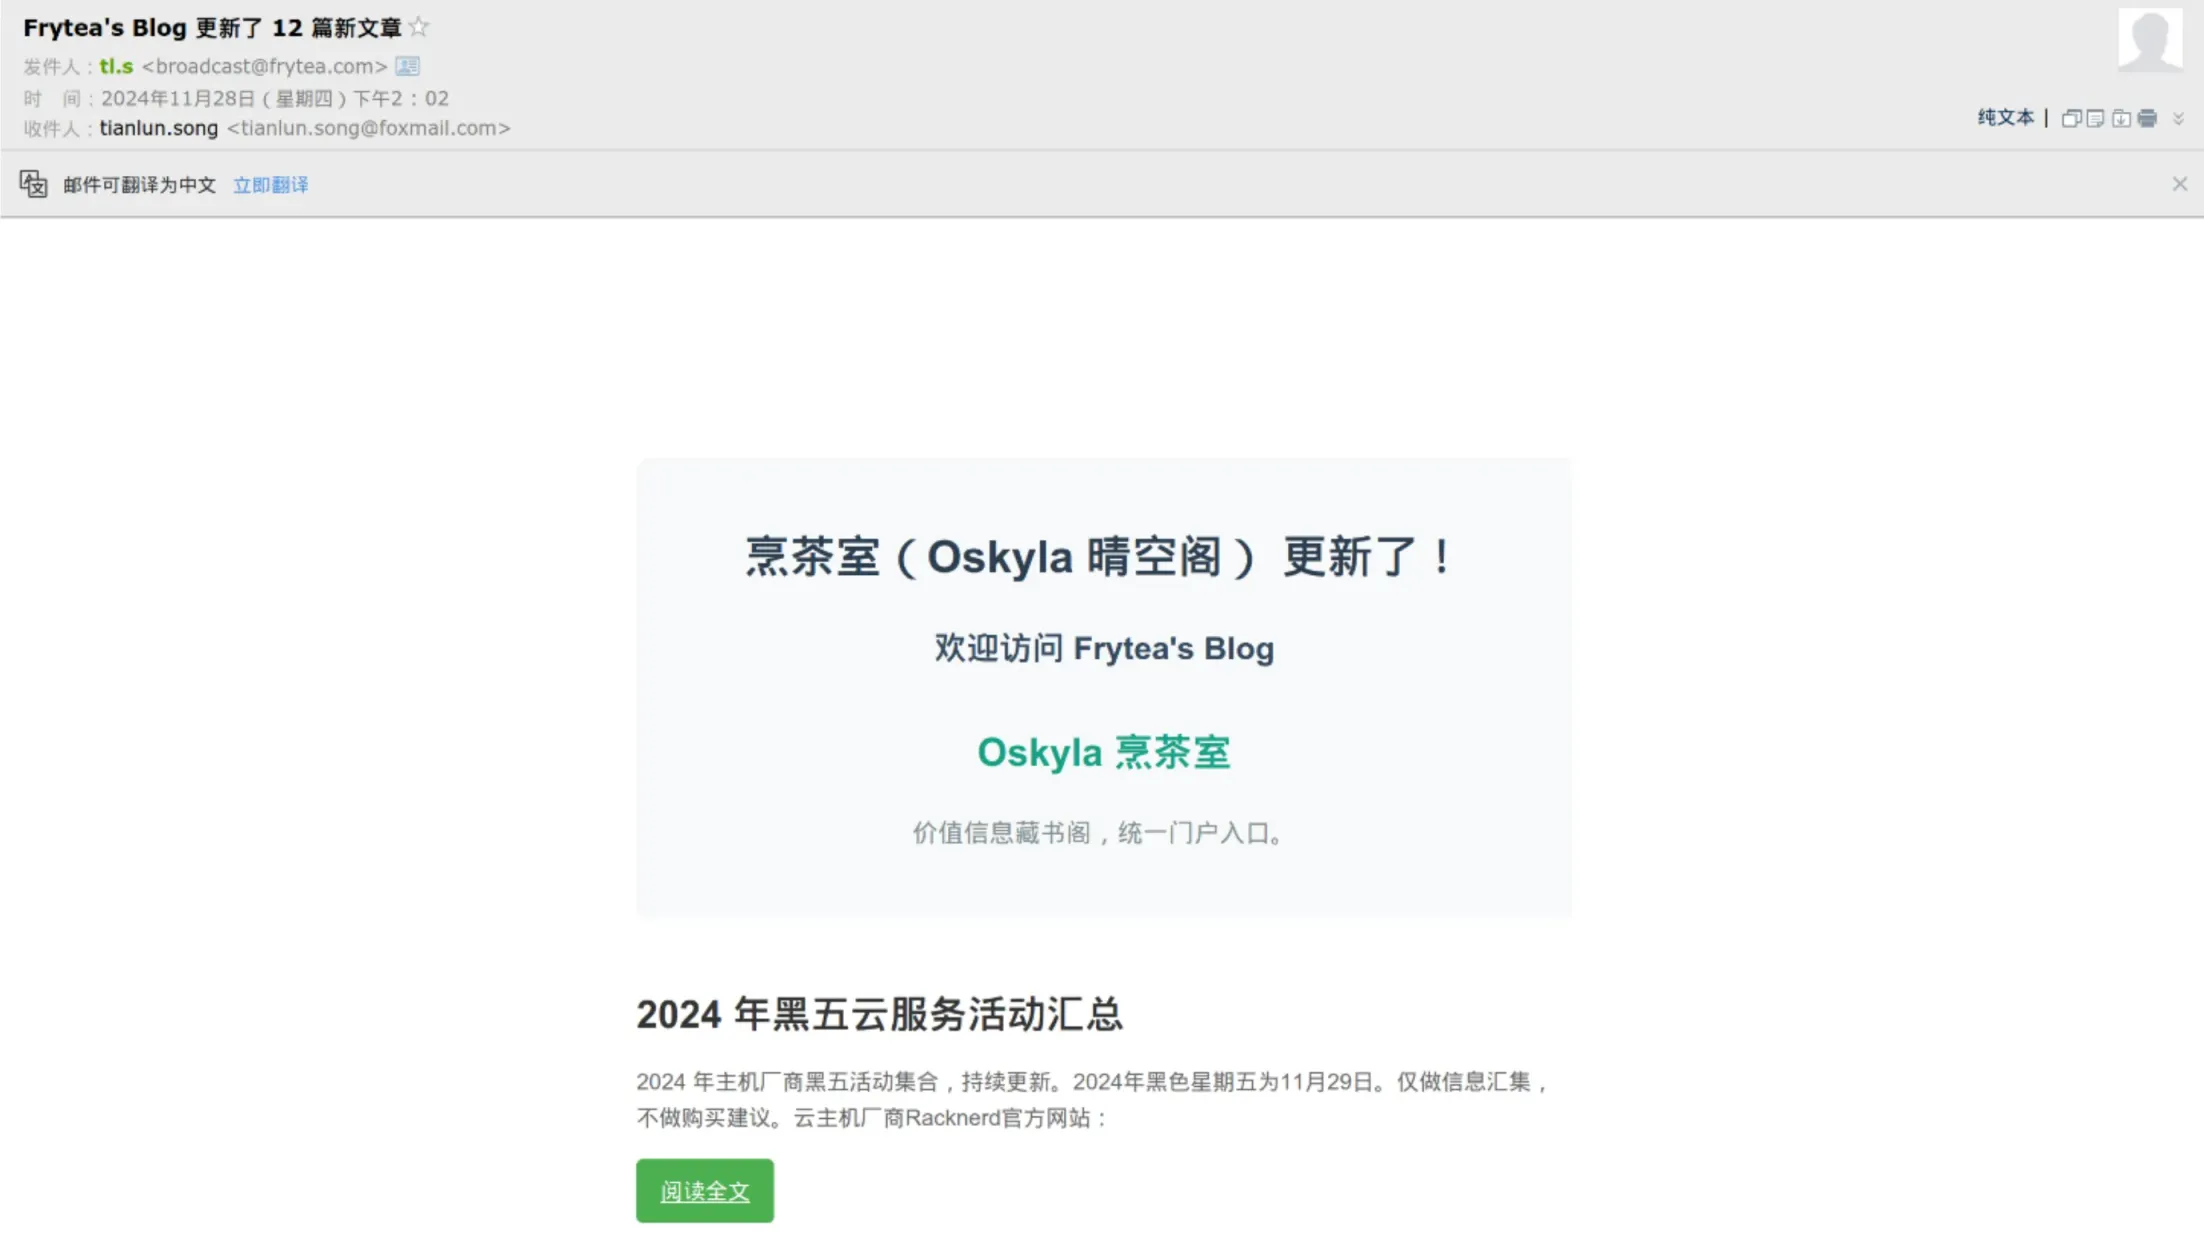Select the recipient tianlun.song address
Screen dimensions: 2204x1246
pyautogui.click(x=159, y=128)
